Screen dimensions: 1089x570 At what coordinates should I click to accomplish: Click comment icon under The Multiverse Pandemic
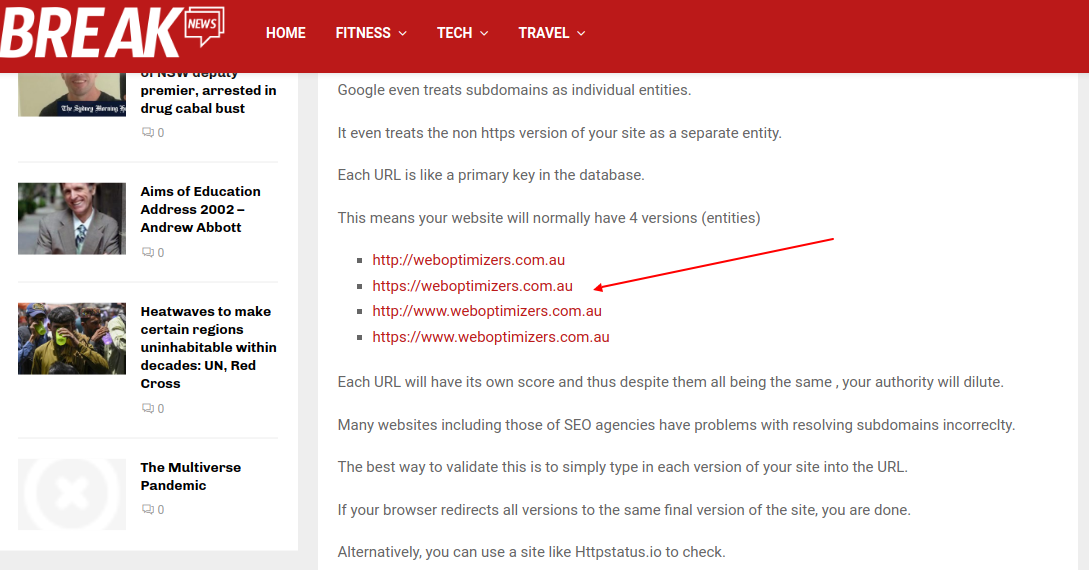tap(148, 509)
